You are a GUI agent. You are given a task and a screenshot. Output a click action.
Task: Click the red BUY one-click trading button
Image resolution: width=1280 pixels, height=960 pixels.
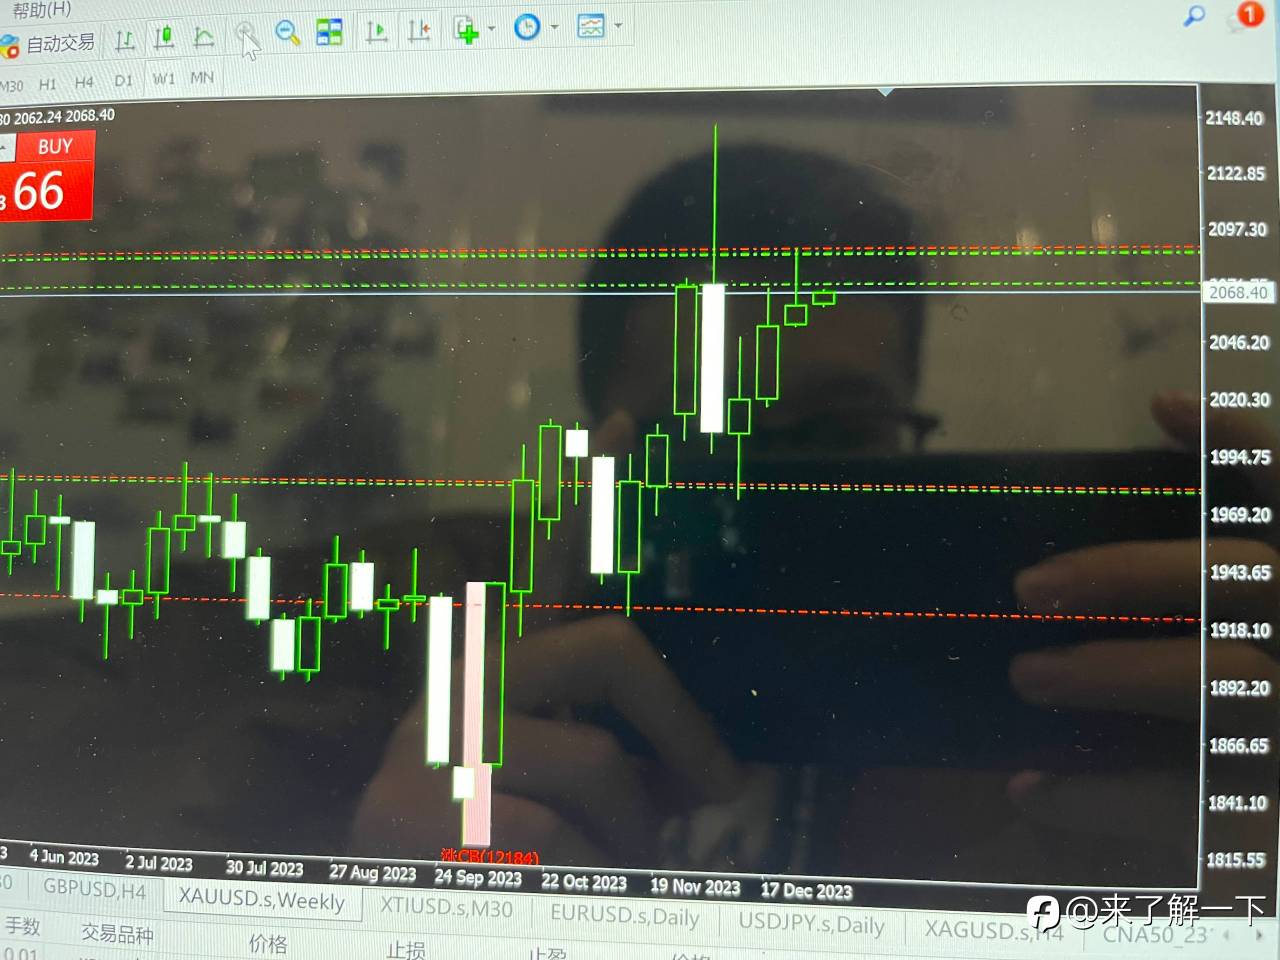tap(55, 147)
